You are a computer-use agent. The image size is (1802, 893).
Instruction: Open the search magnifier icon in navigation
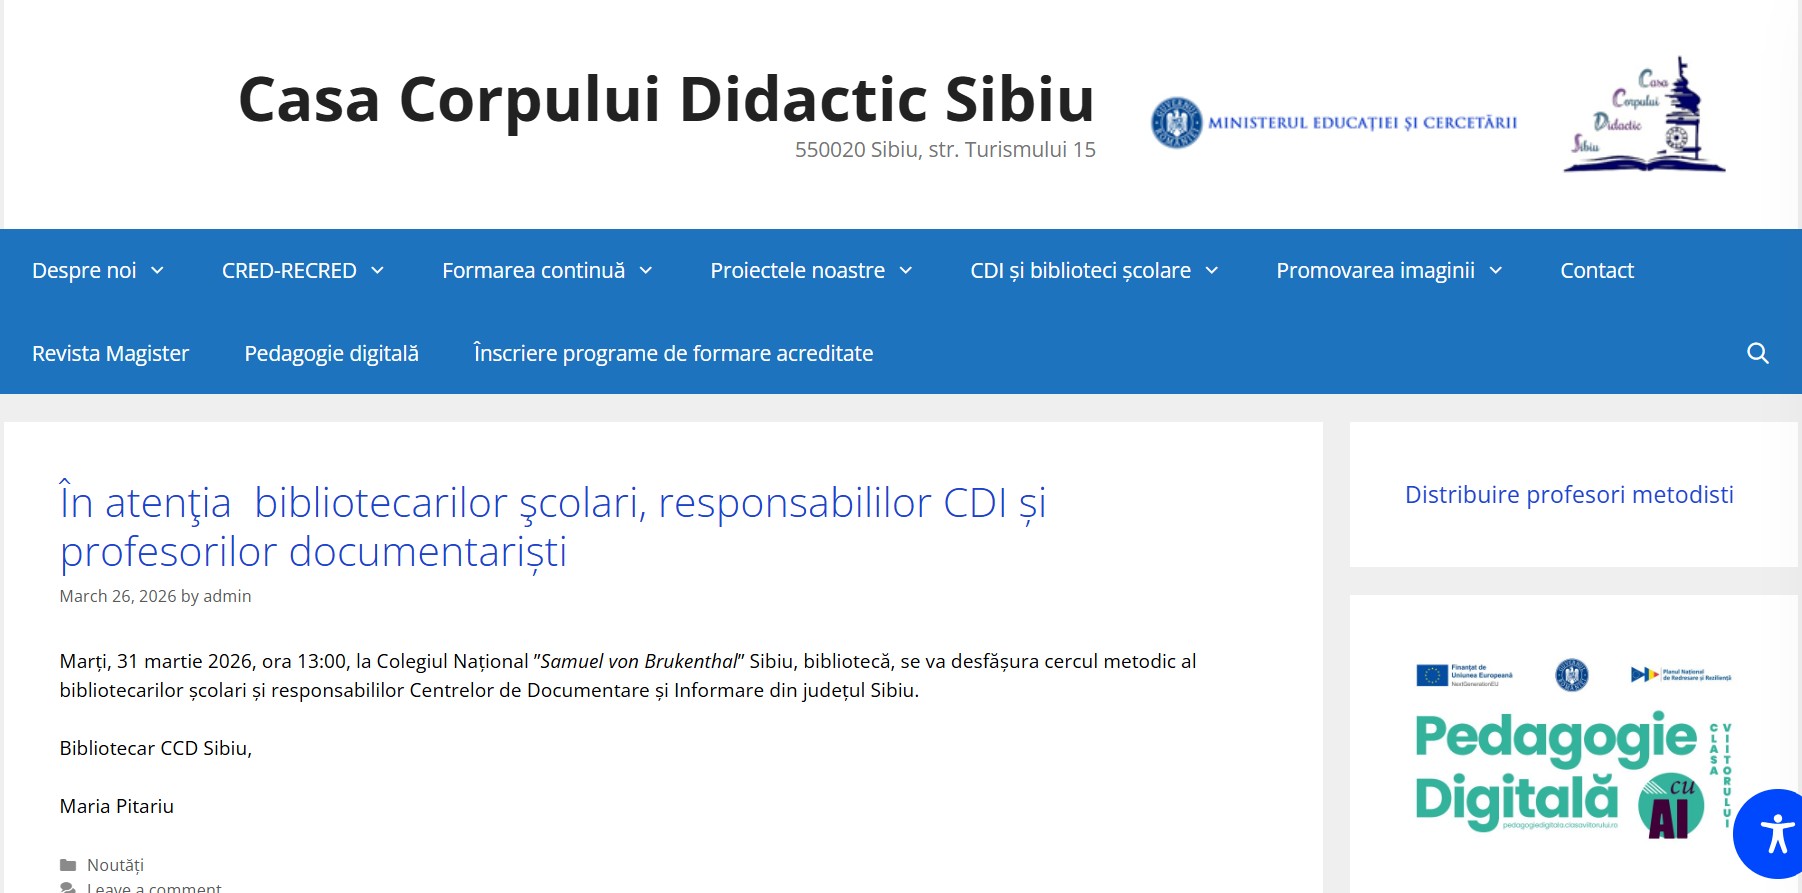point(1757,353)
